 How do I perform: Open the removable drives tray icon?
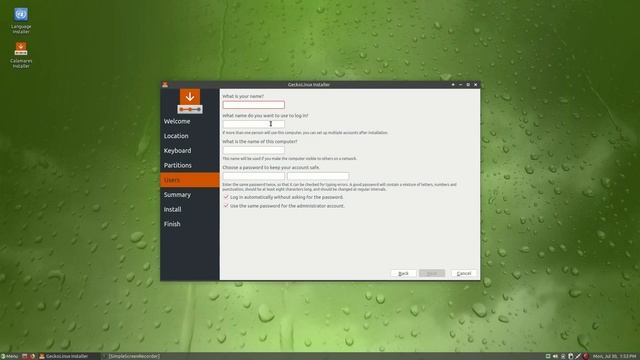(571, 356)
